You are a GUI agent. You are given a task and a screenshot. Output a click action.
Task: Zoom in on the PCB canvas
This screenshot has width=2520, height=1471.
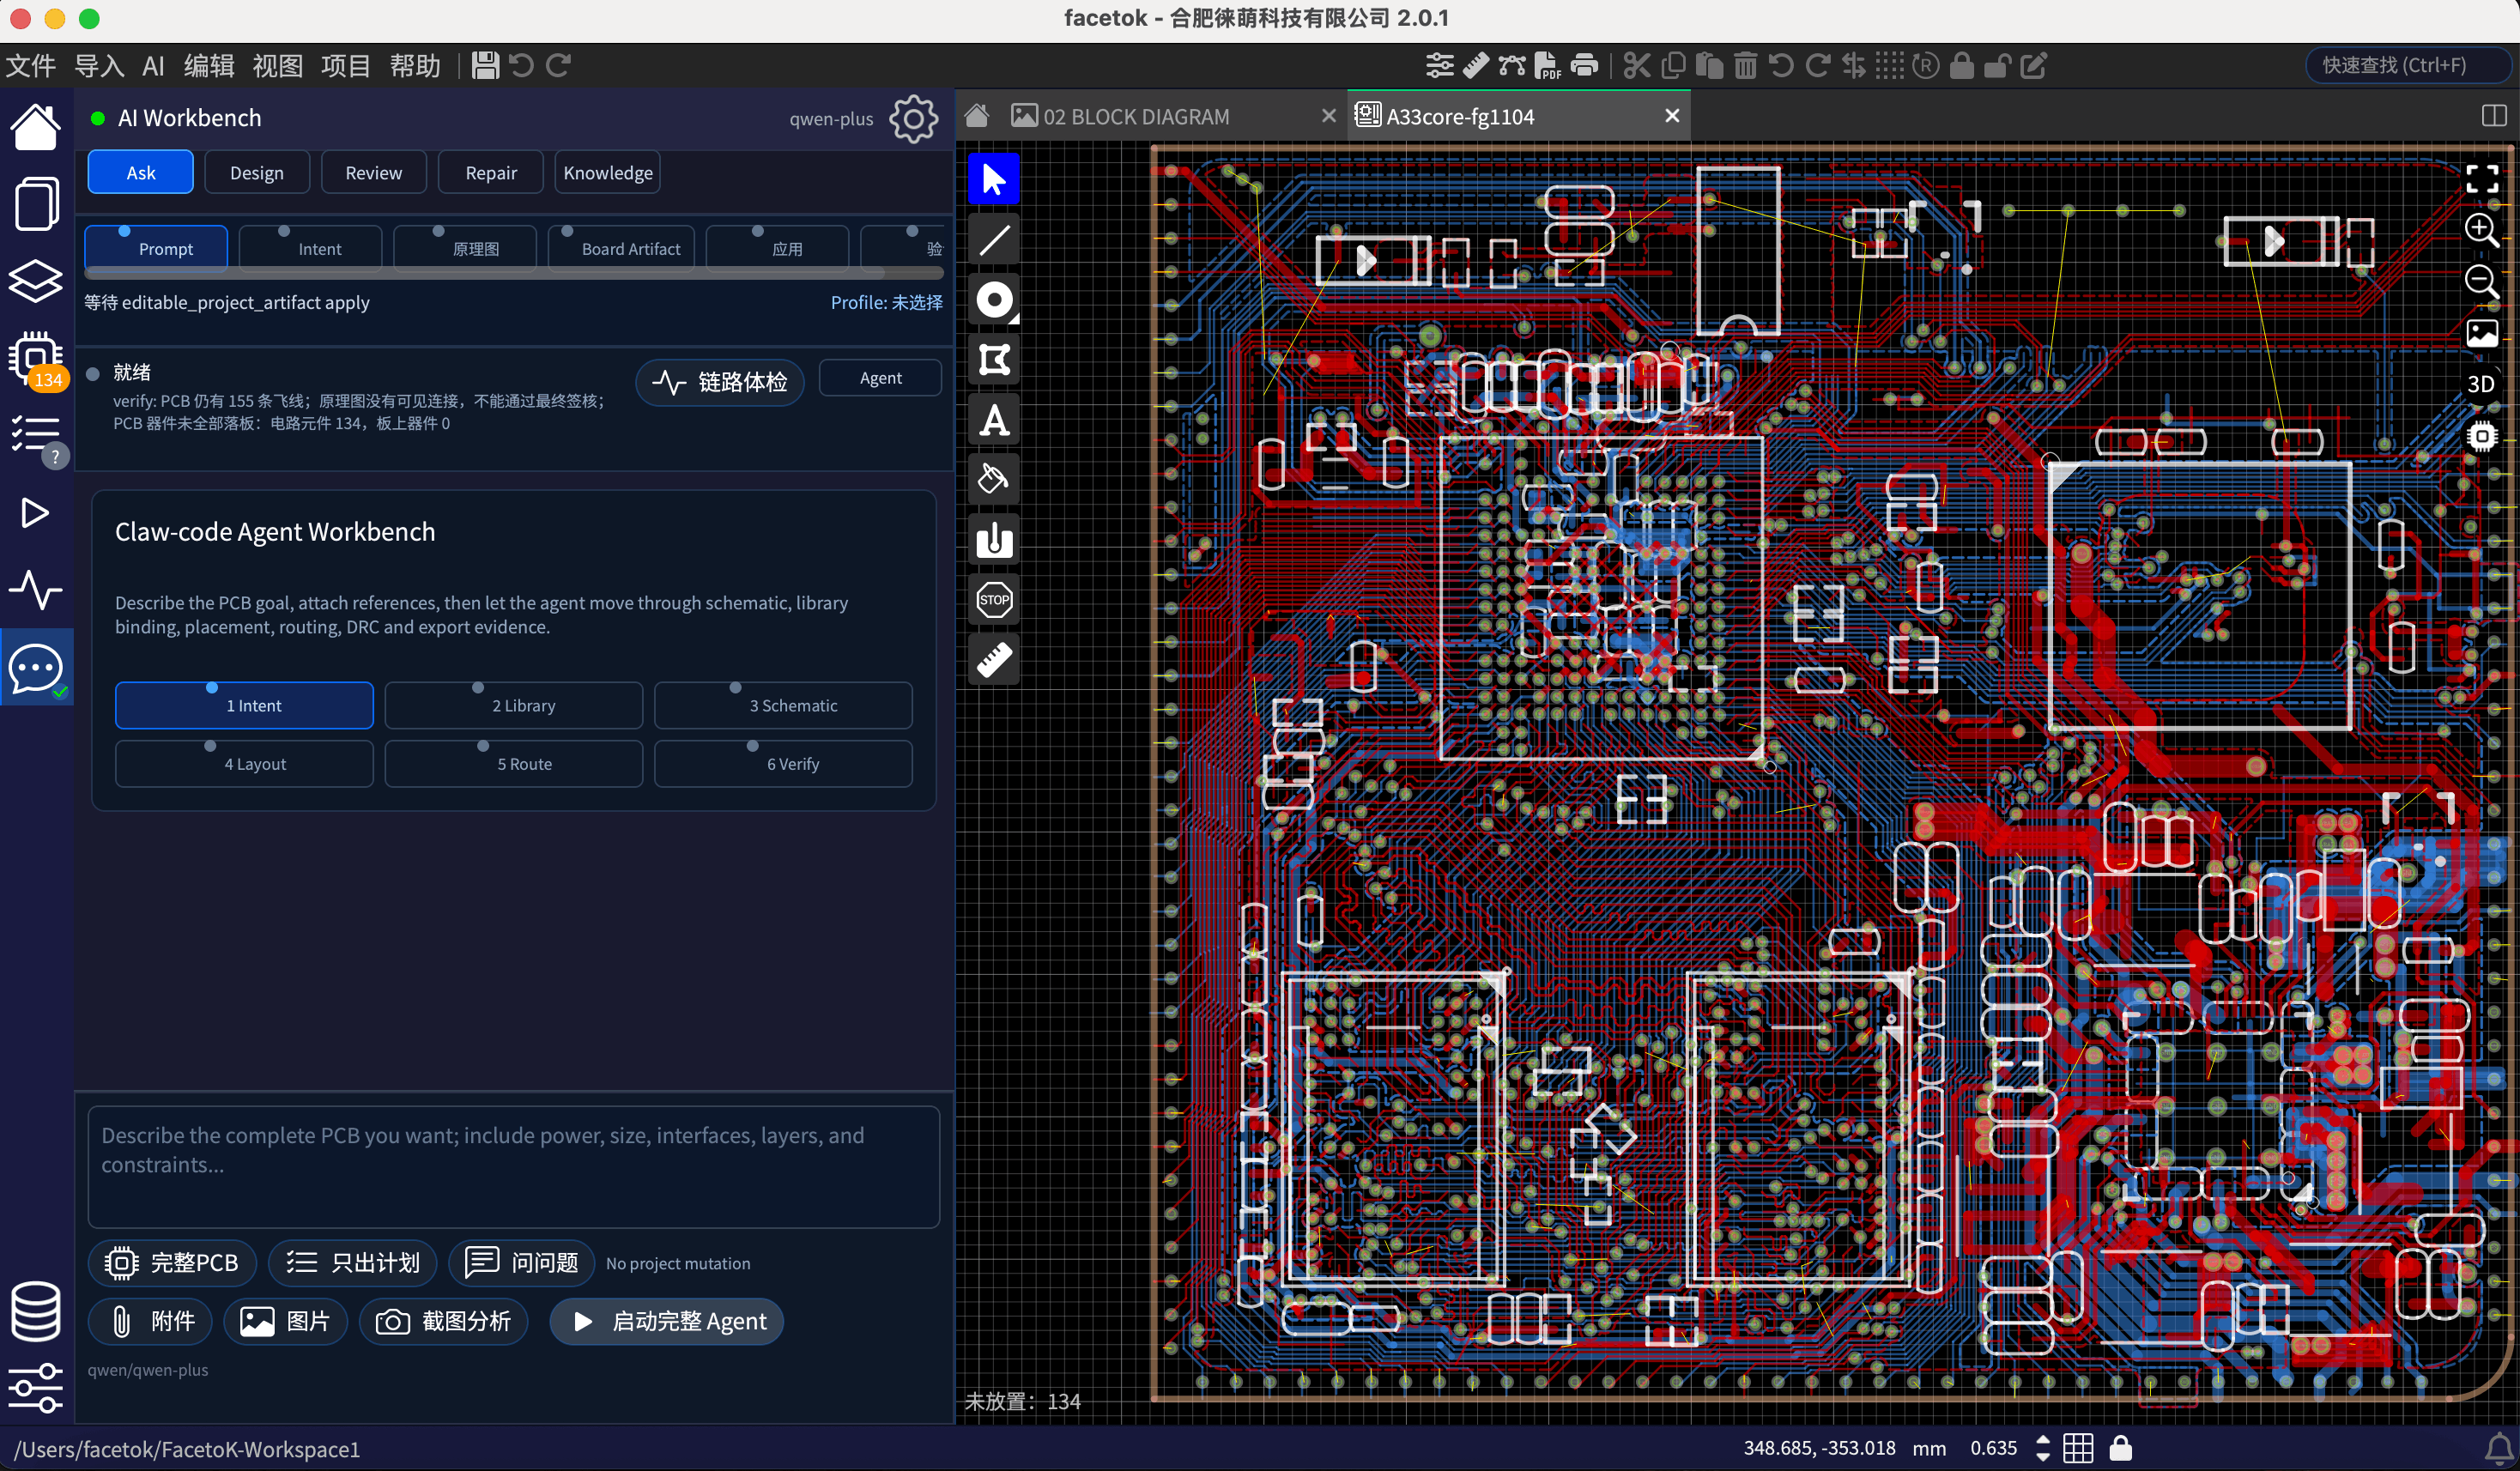point(2482,230)
